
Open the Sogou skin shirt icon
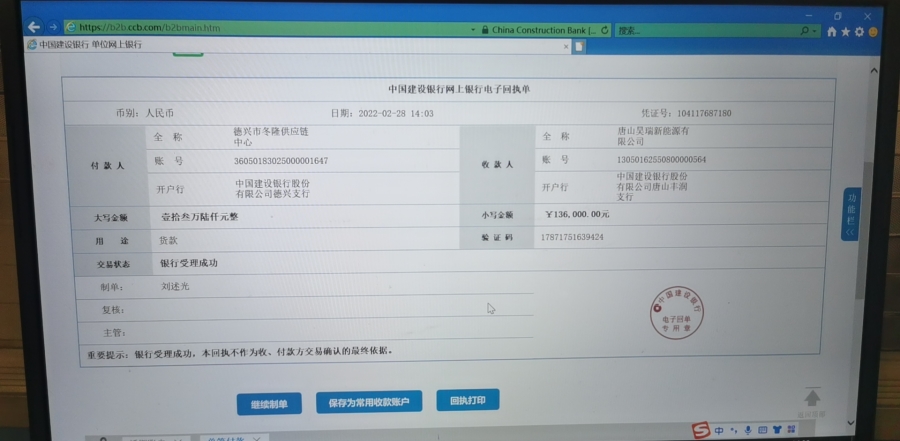778,431
